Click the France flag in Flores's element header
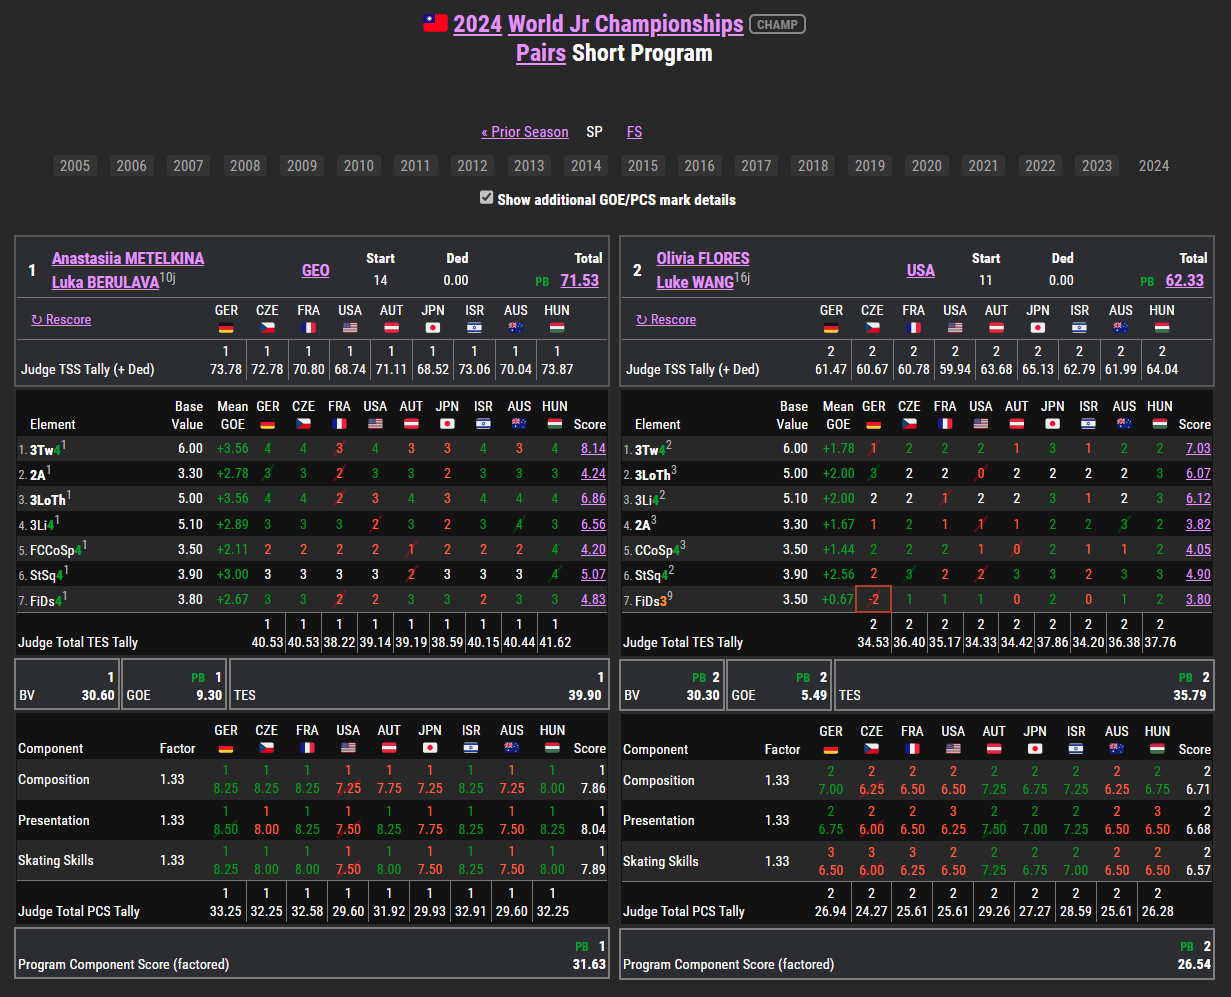This screenshot has height=997, width=1231. 945,424
